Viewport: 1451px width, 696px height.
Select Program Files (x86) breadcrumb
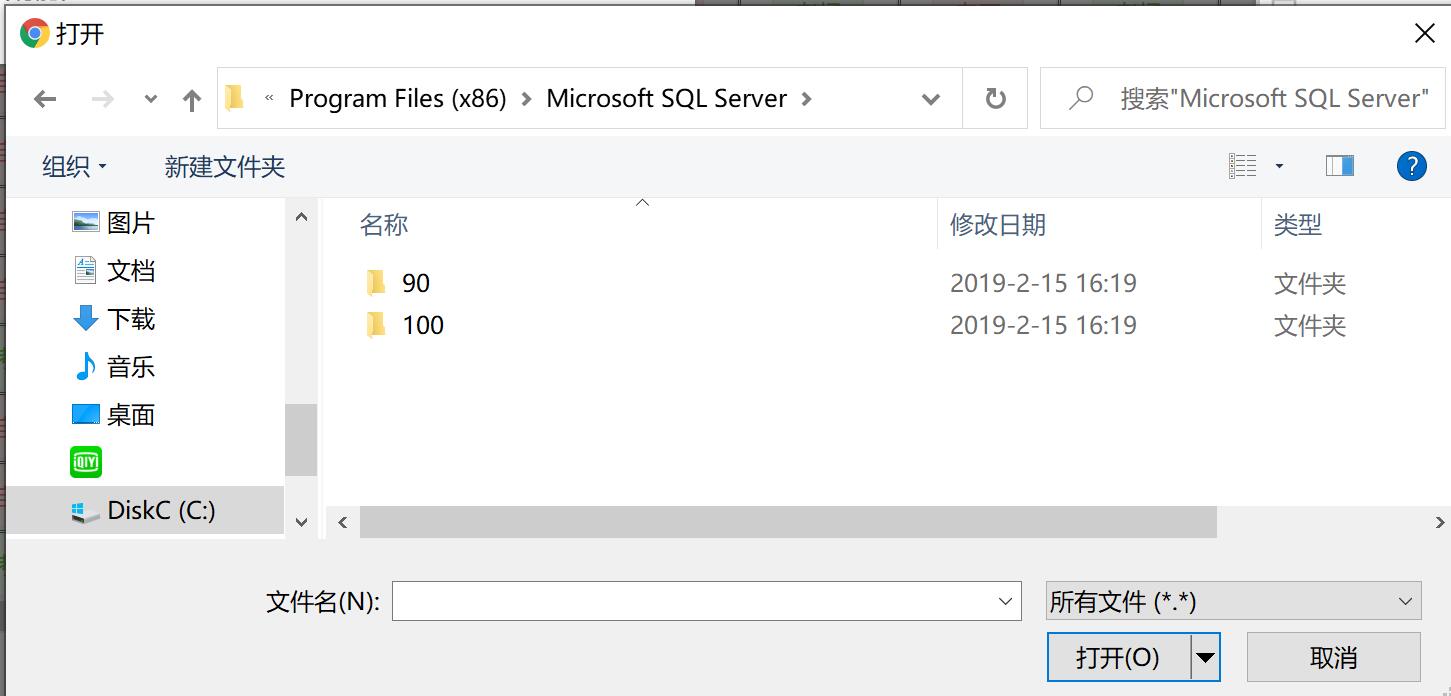coord(398,99)
